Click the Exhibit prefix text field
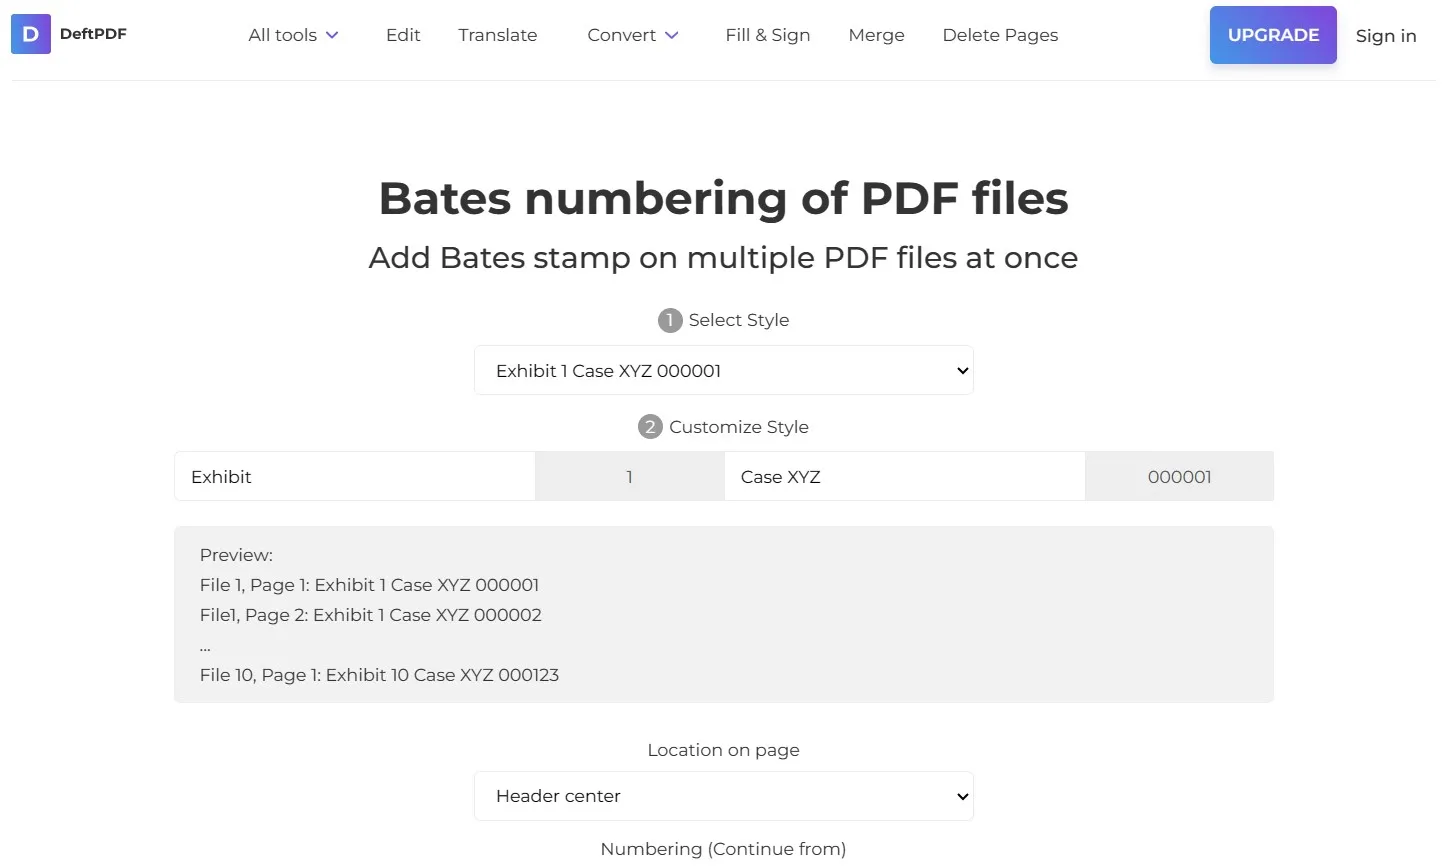 pyautogui.click(x=354, y=476)
